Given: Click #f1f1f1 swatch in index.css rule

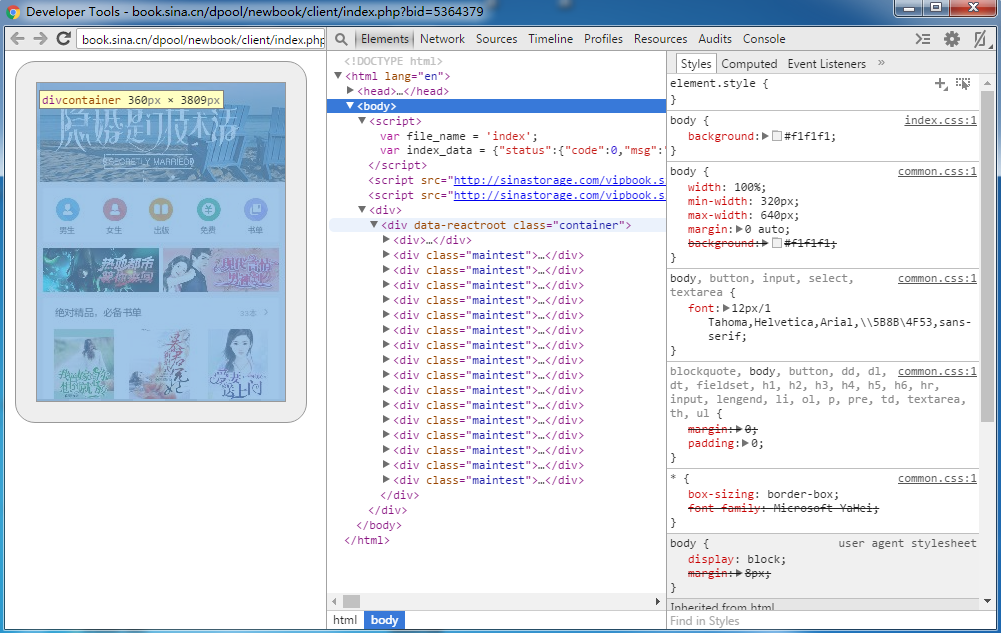Looking at the screenshot, I should [777, 136].
